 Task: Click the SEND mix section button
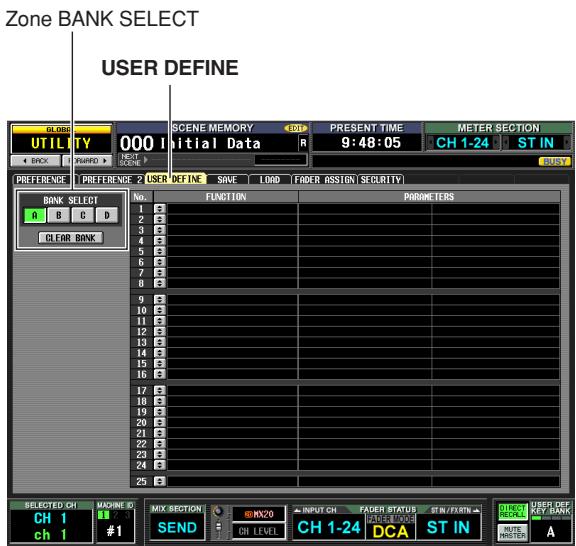(x=177, y=527)
